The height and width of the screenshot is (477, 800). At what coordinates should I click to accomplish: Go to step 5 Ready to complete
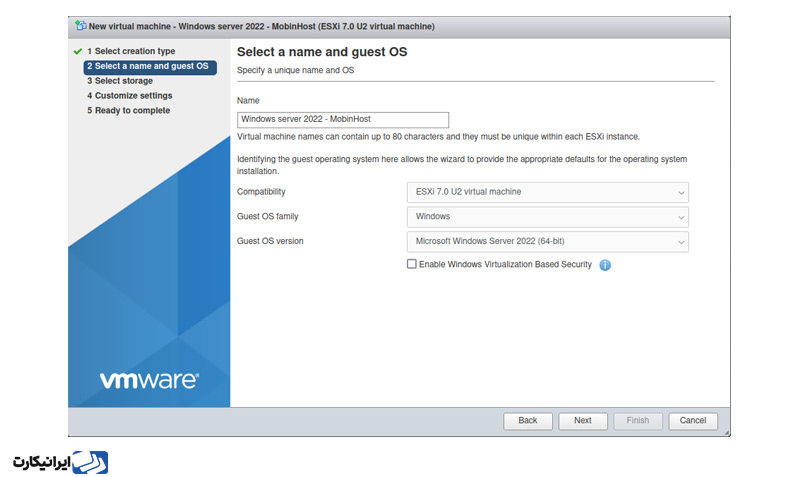tap(128, 110)
